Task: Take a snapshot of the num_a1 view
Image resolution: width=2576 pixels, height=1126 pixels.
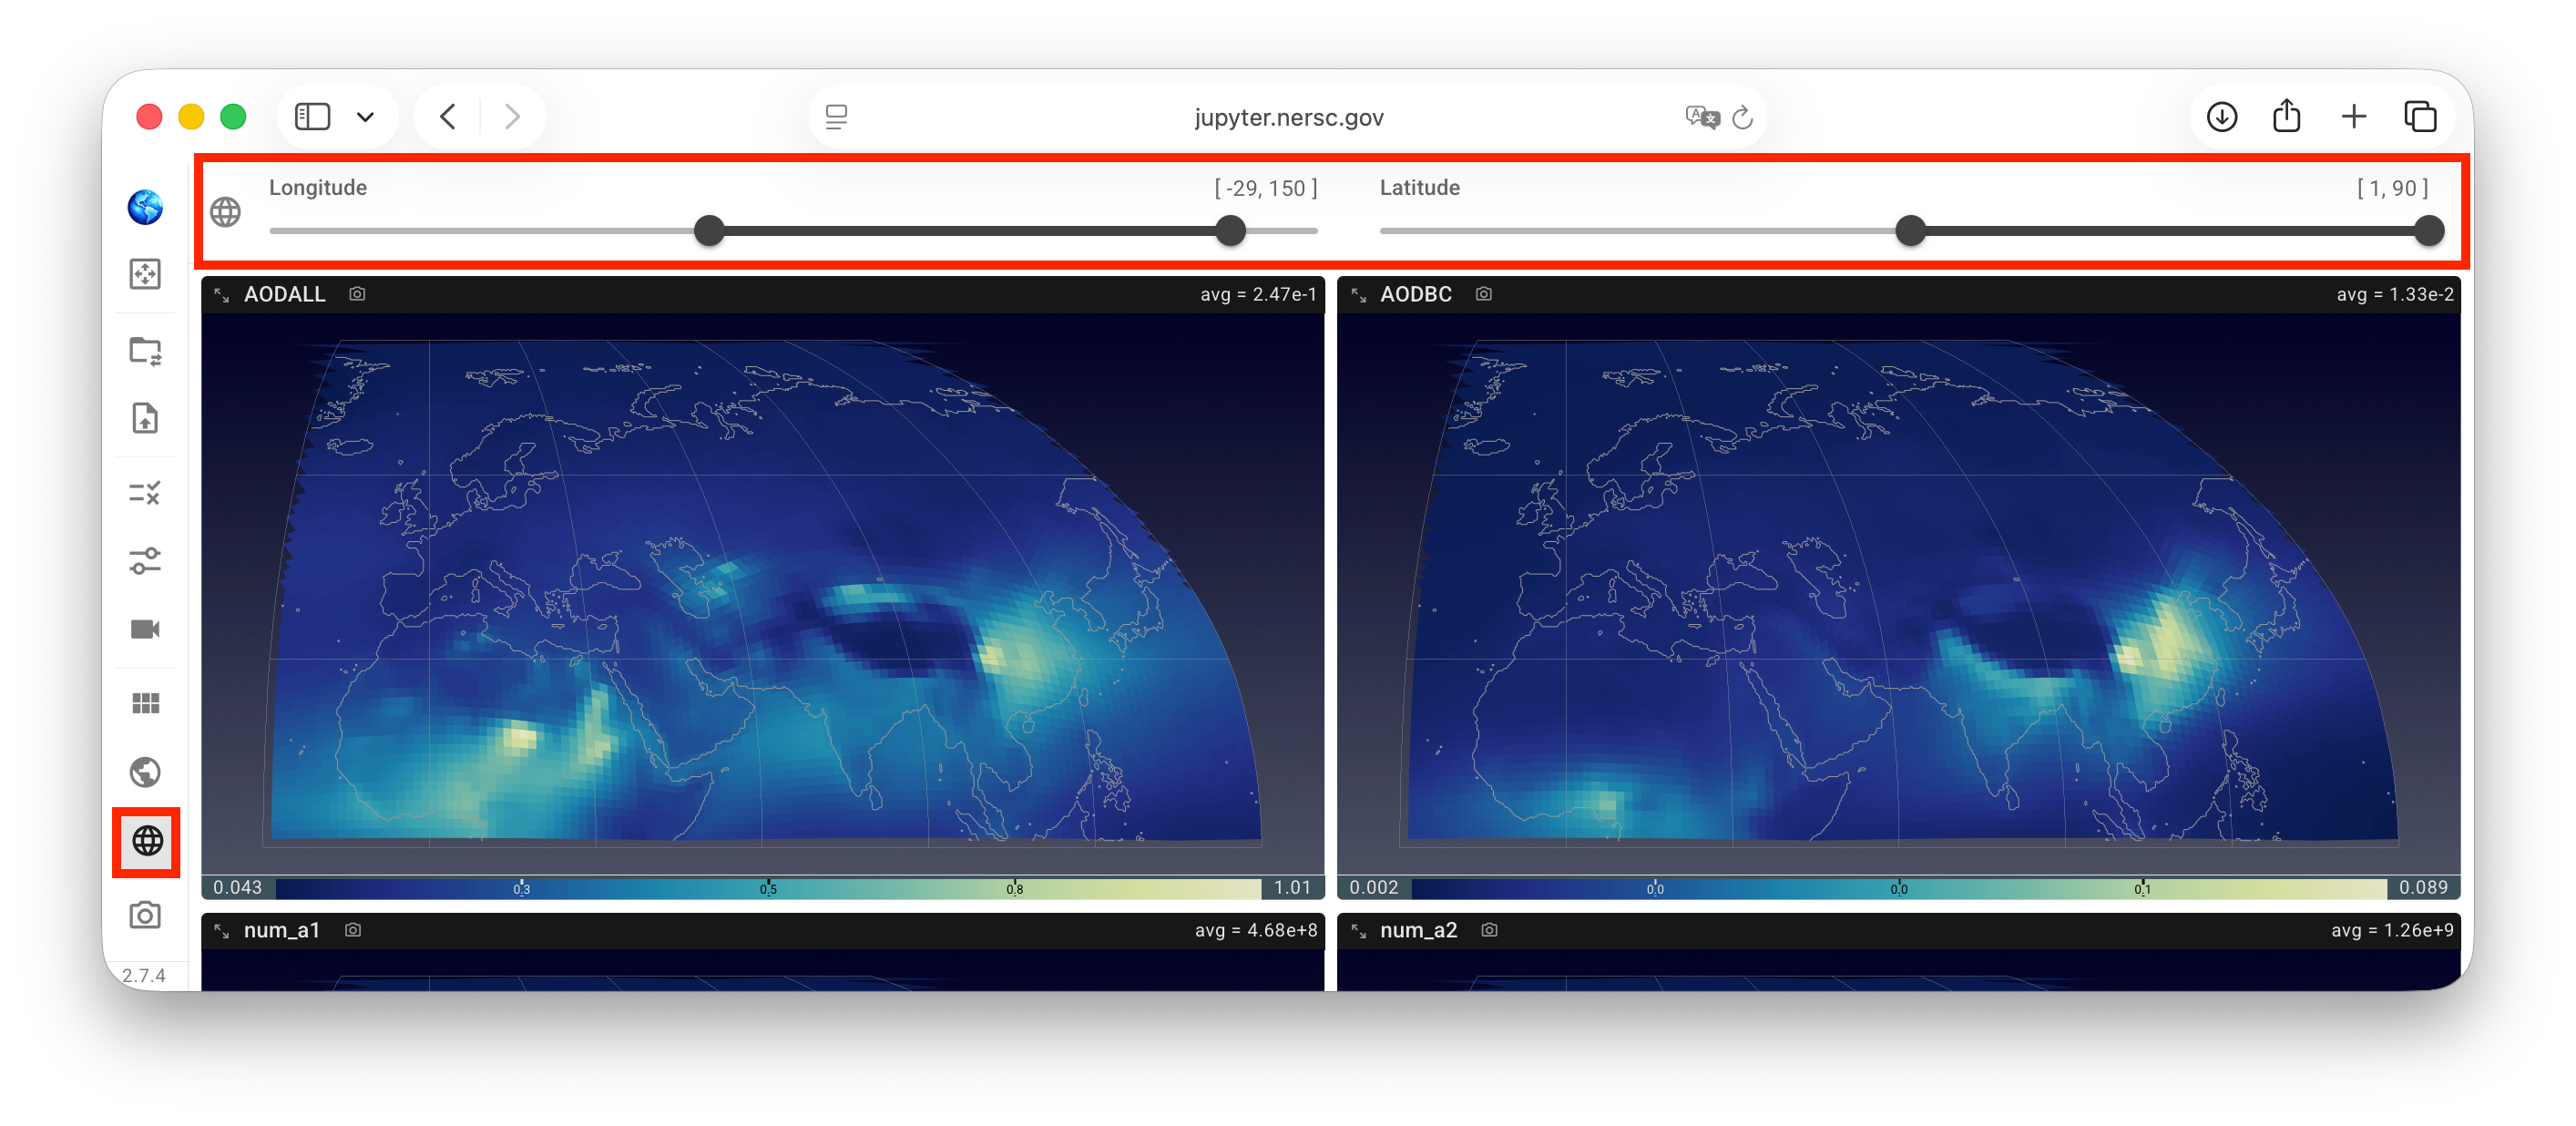Action: [x=353, y=930]
